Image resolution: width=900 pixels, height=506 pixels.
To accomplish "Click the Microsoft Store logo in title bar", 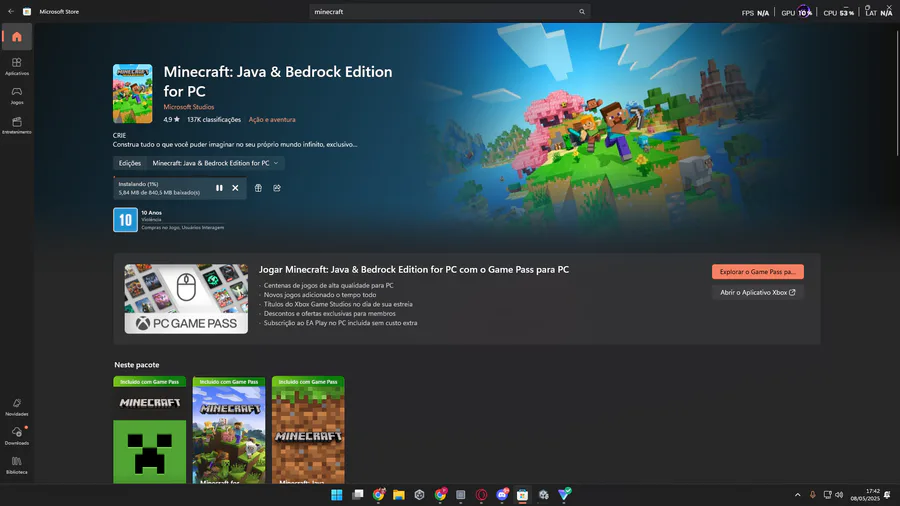I will [27, 11].
